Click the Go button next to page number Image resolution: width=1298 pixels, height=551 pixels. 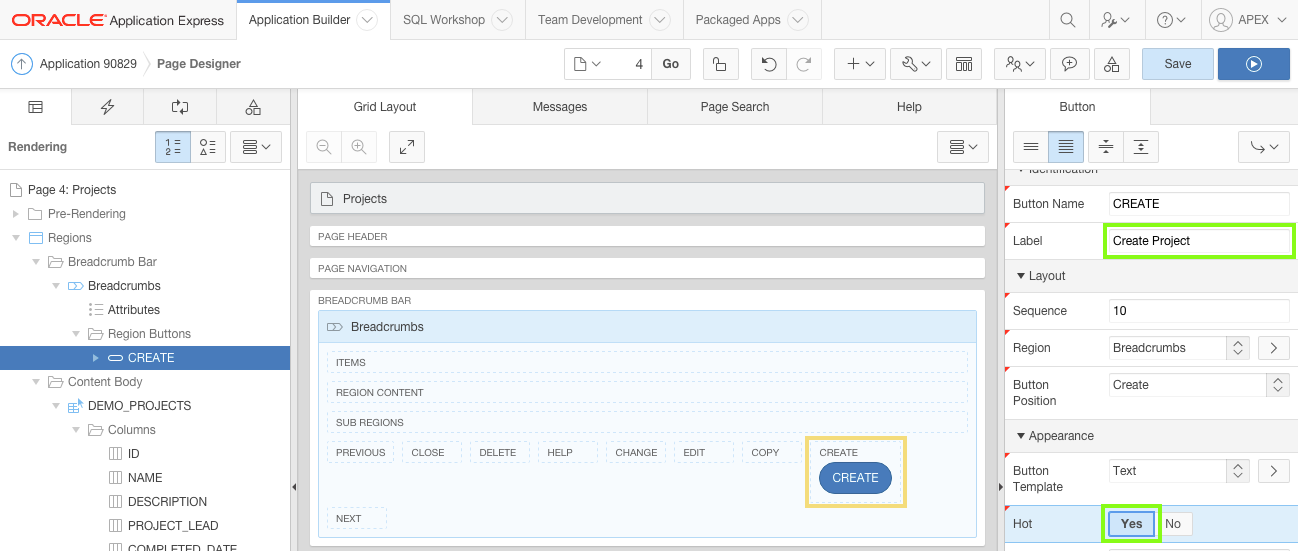click(671, 64)
